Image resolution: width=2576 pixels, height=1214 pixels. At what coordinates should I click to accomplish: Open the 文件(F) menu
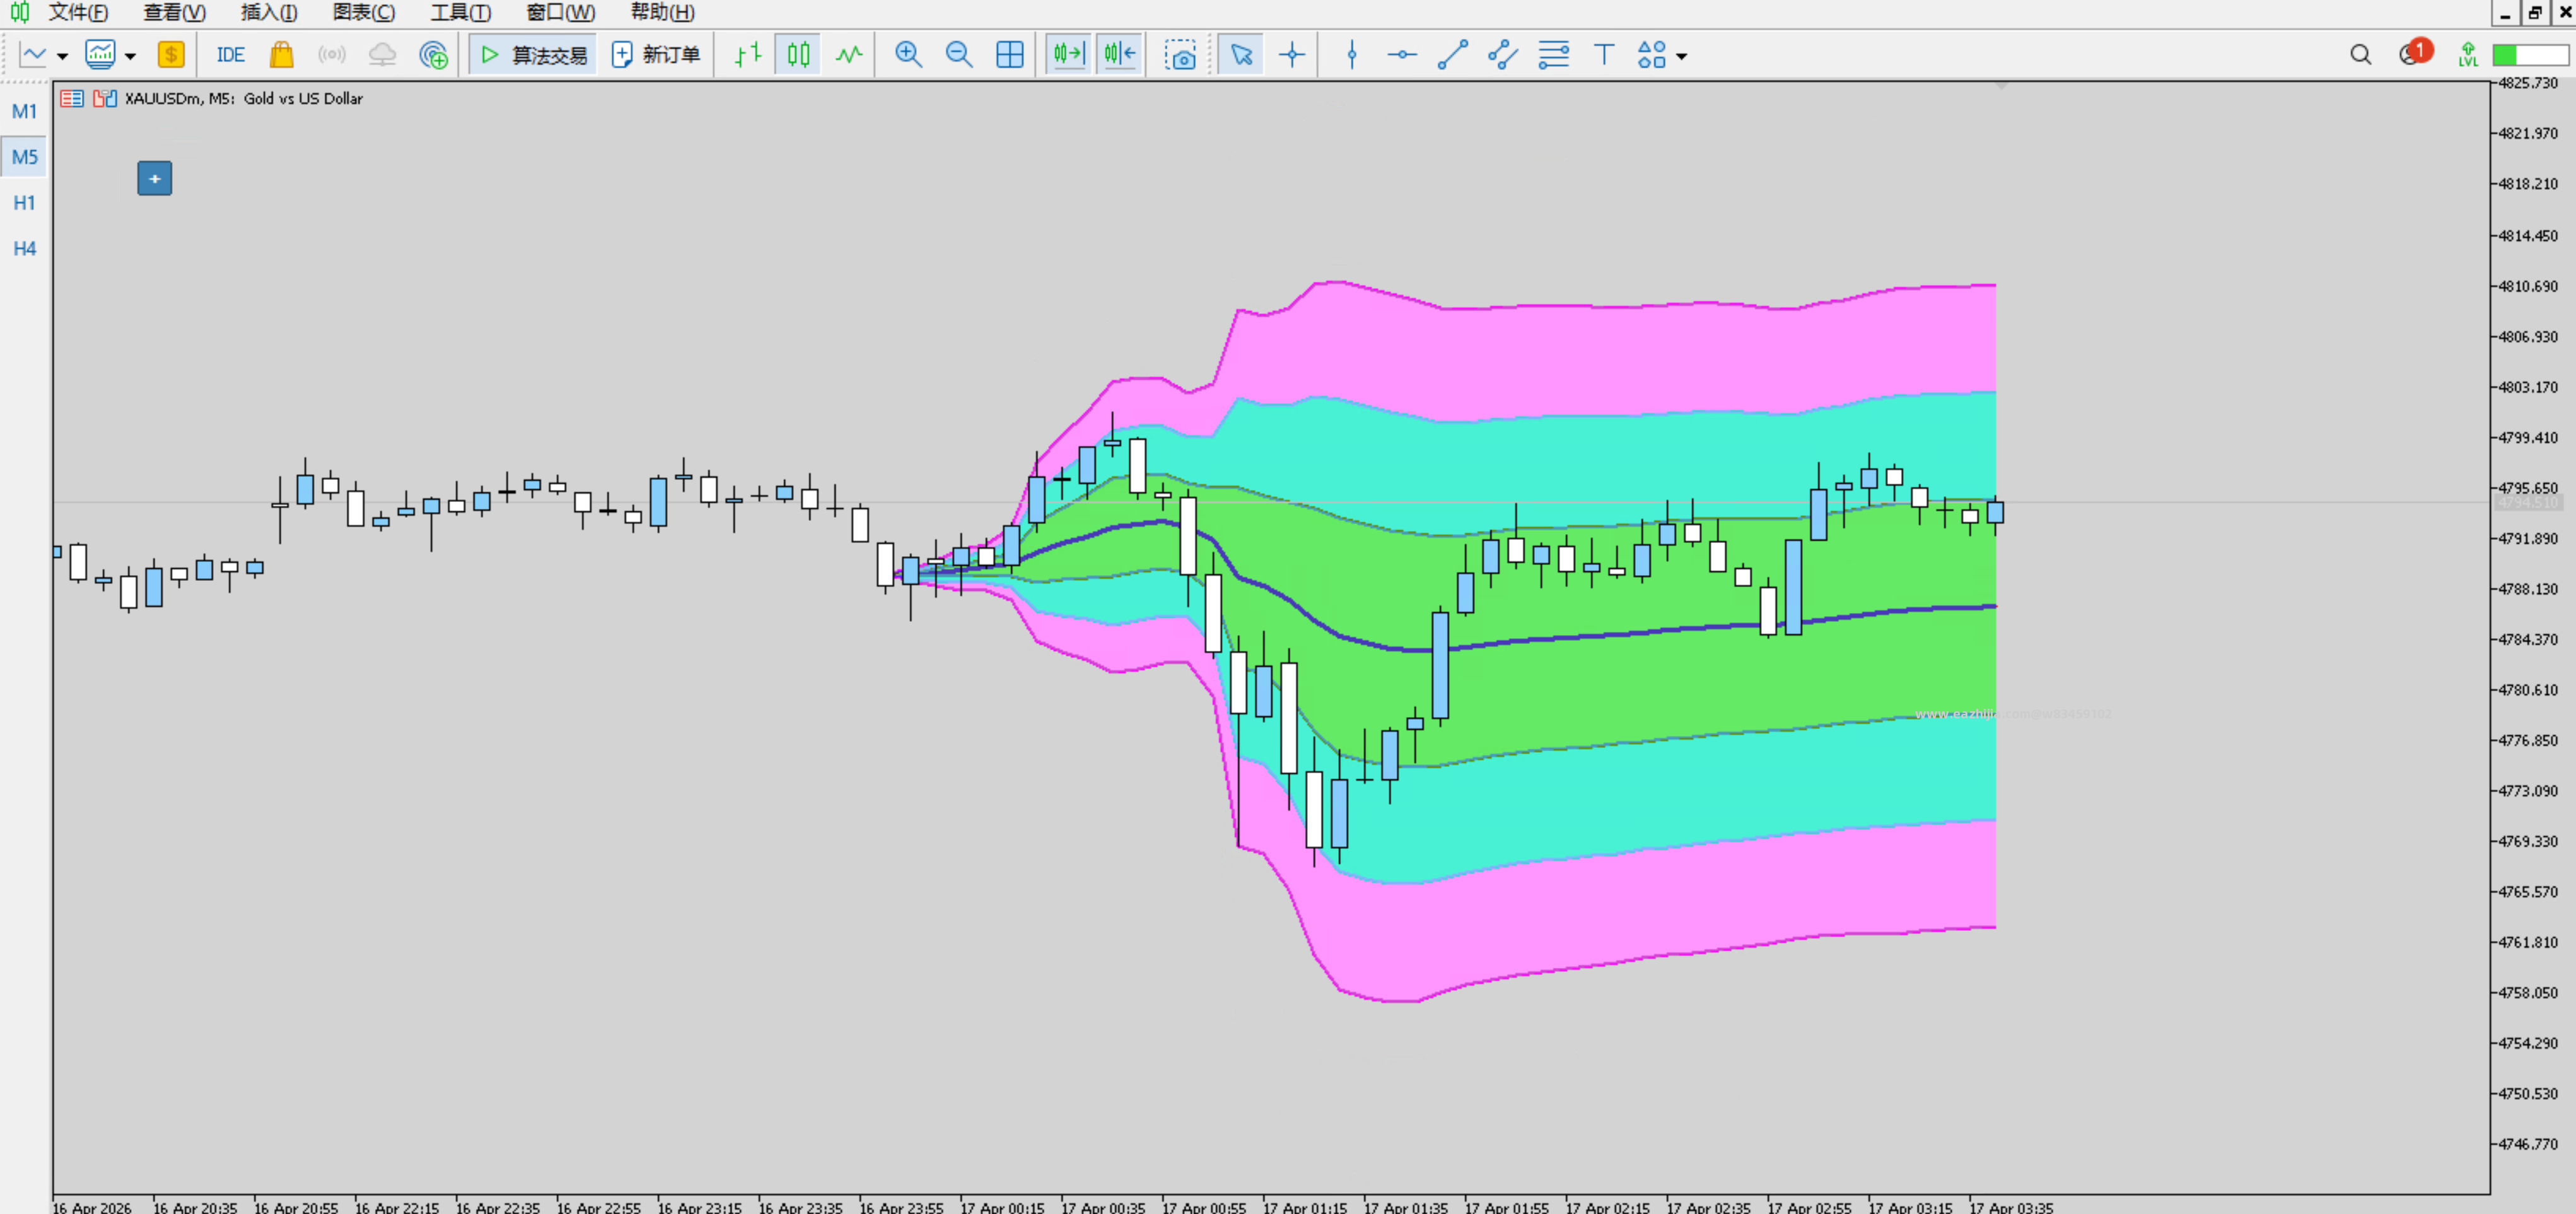tap(78, 12)
